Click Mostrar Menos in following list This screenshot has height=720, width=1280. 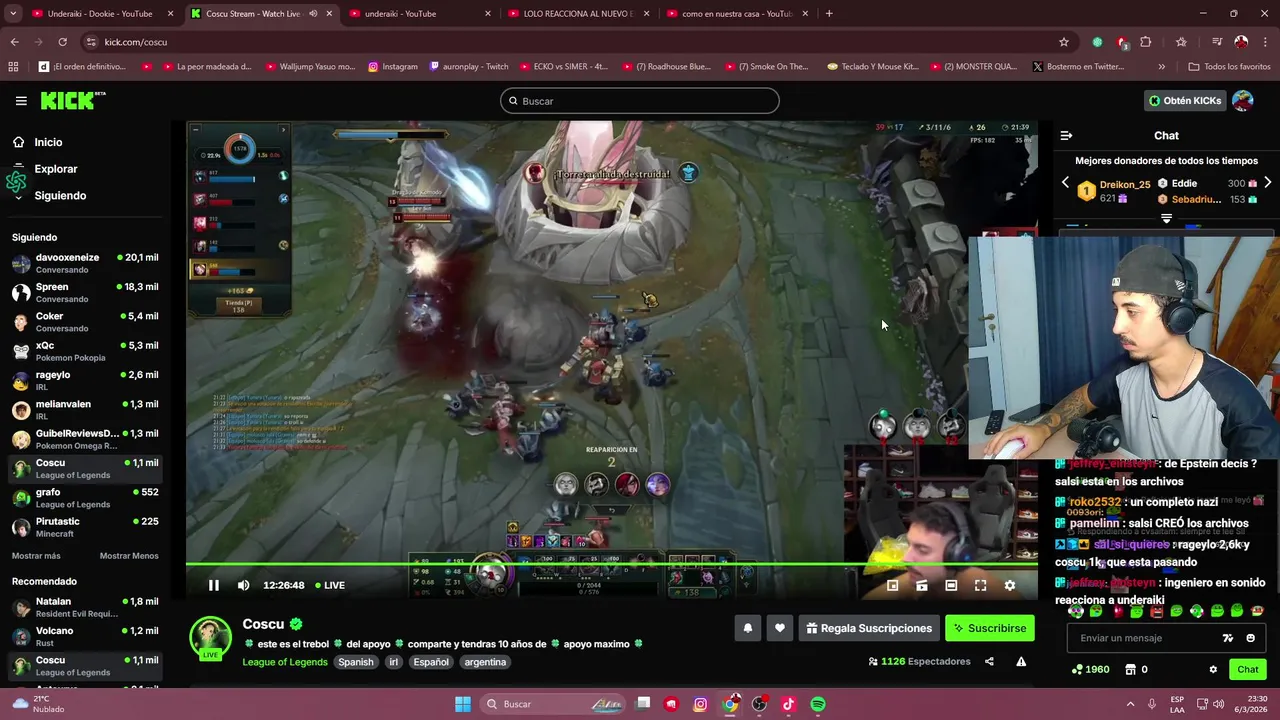129,556
